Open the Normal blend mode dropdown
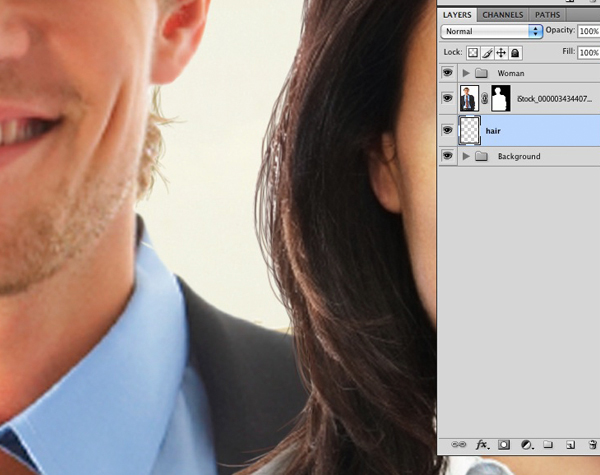Viewport: 600px width, 475px height. [492, 31]
